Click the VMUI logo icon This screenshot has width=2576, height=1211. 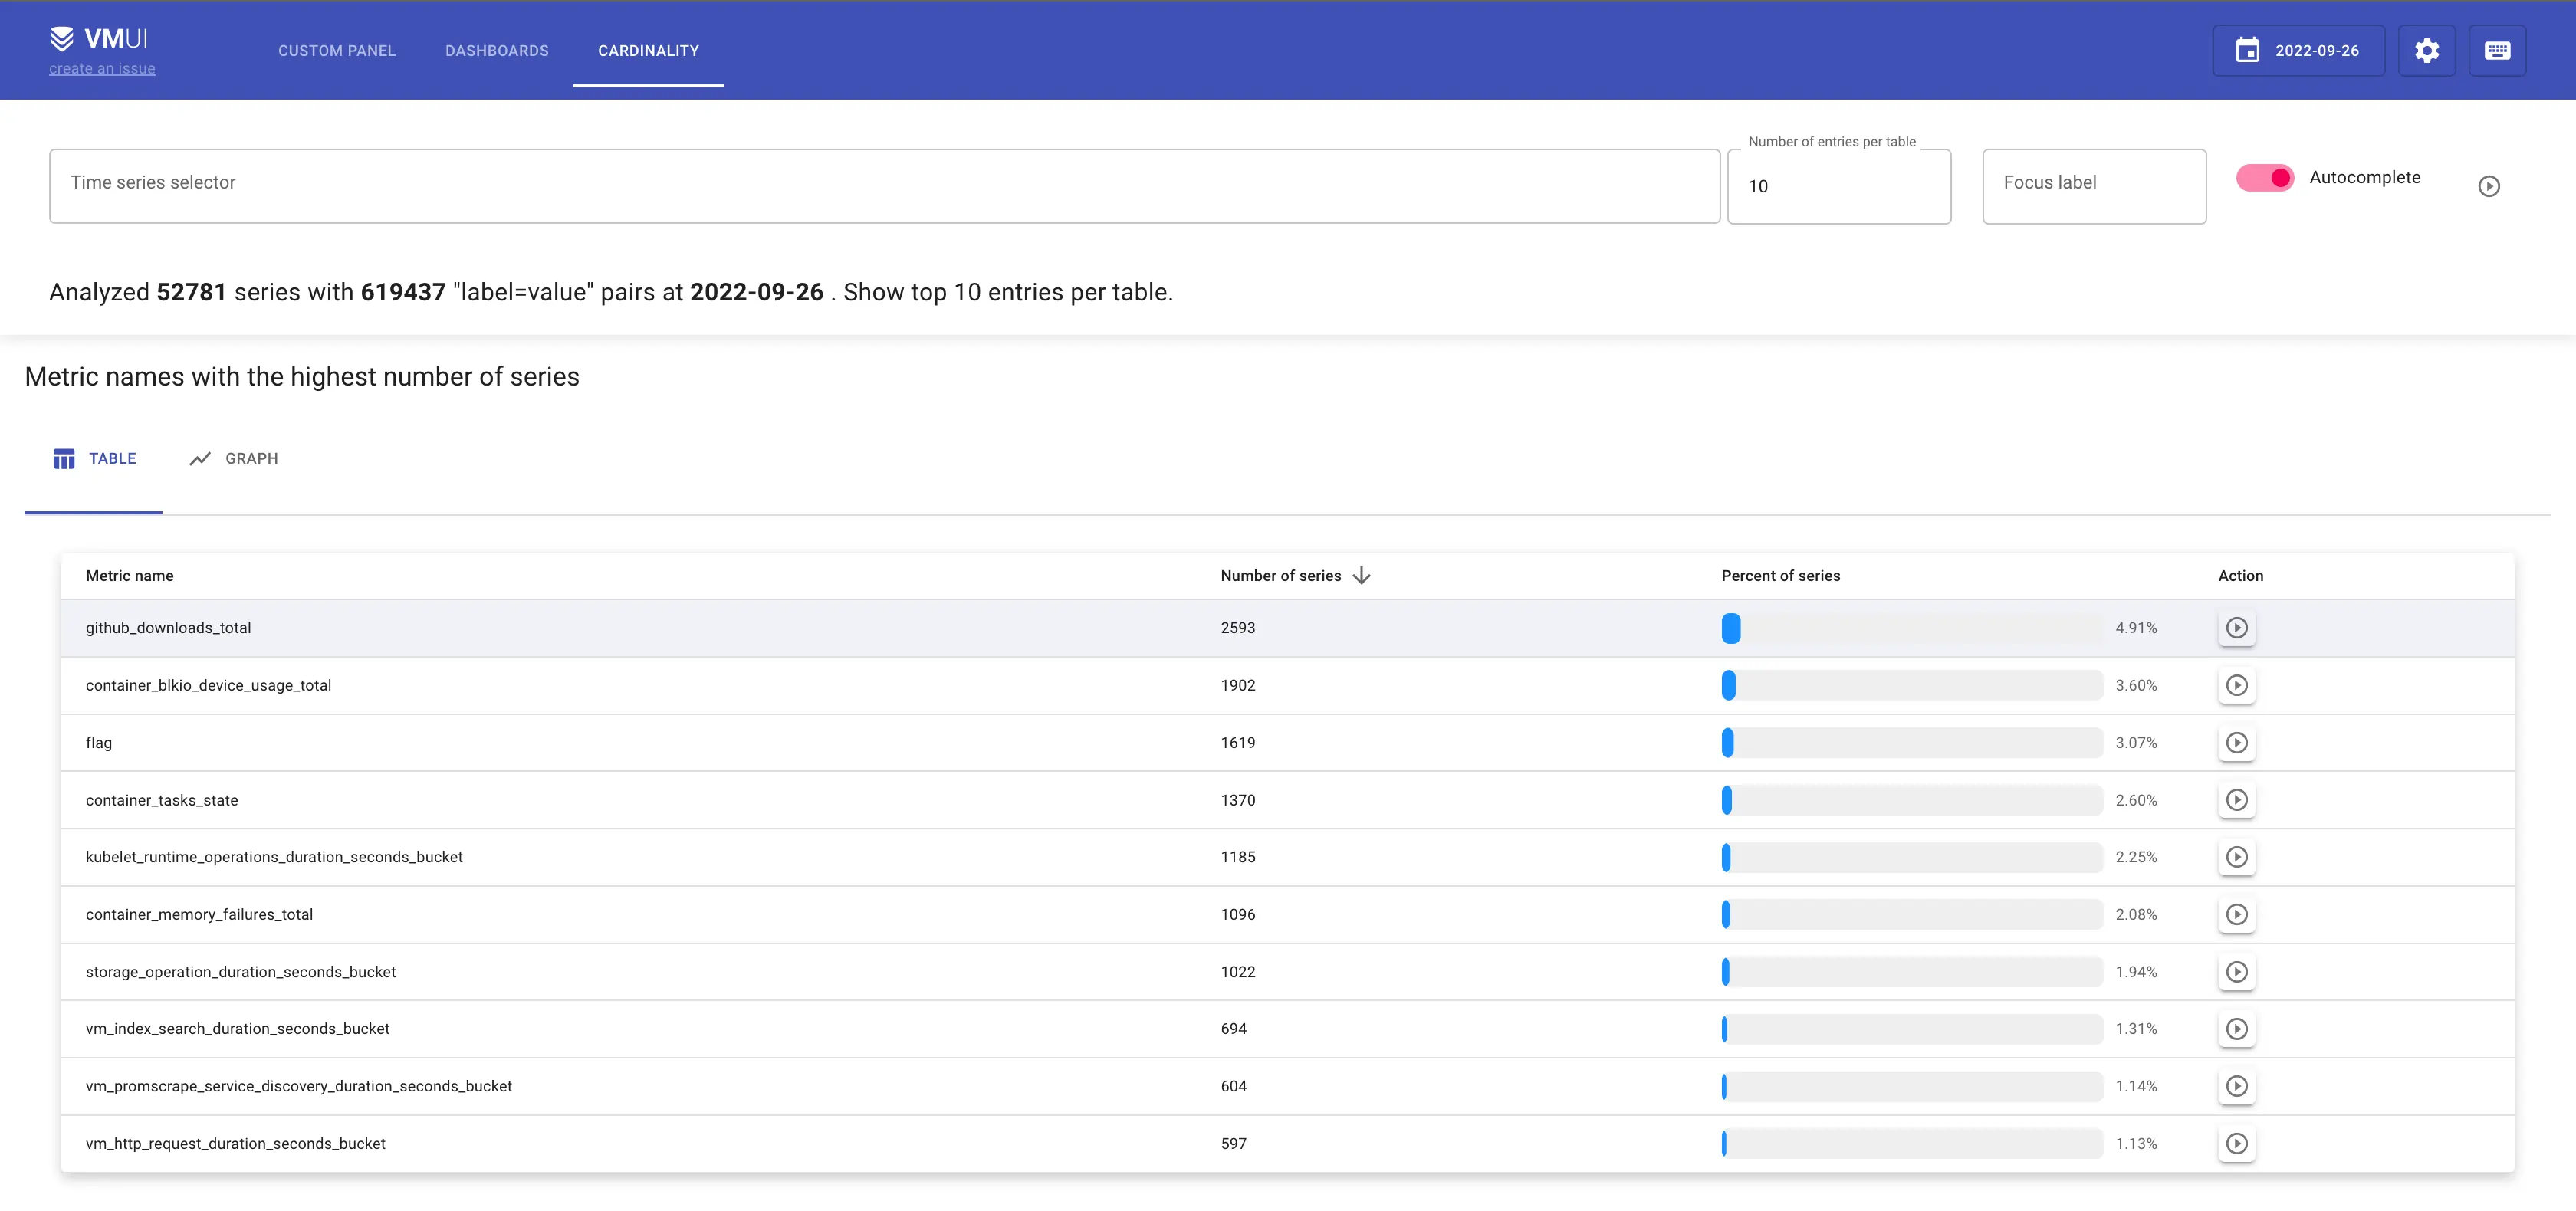62,38
